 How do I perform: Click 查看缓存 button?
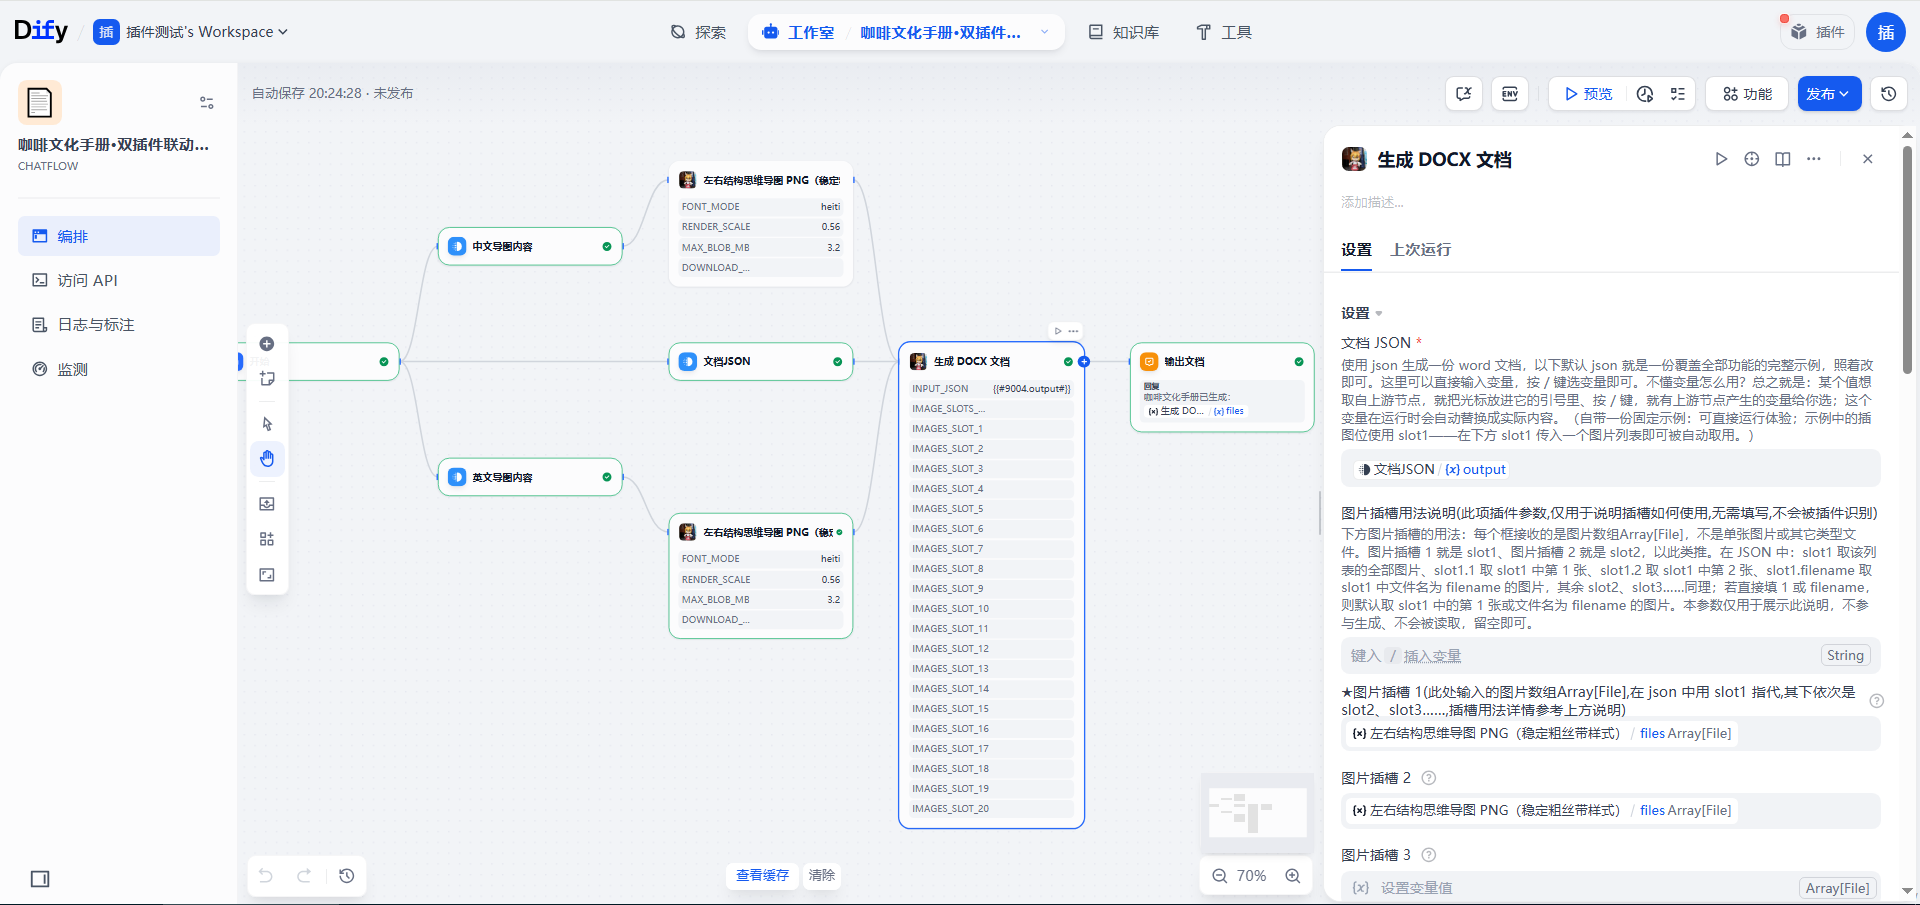click(762, 876)
